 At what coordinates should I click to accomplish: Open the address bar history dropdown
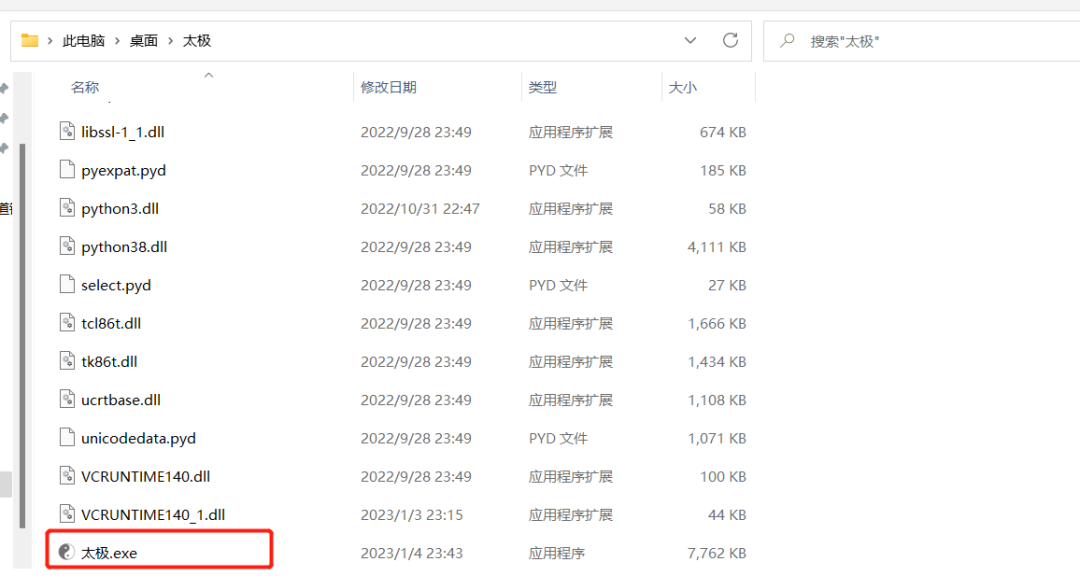click(690, 40)
